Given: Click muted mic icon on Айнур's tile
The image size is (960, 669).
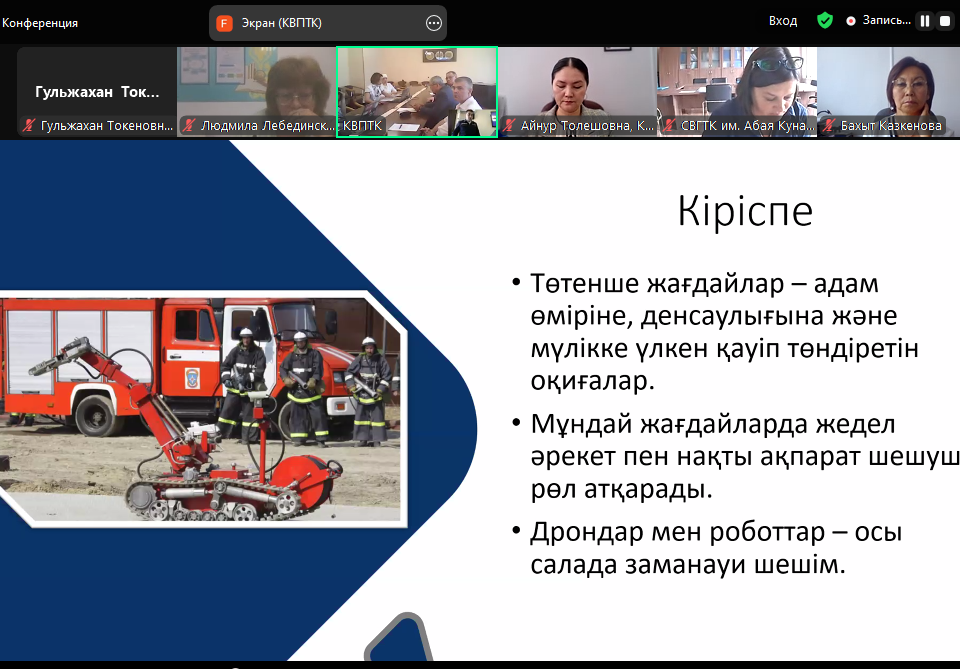Looking at the screenshot, I should coord(509,126).
